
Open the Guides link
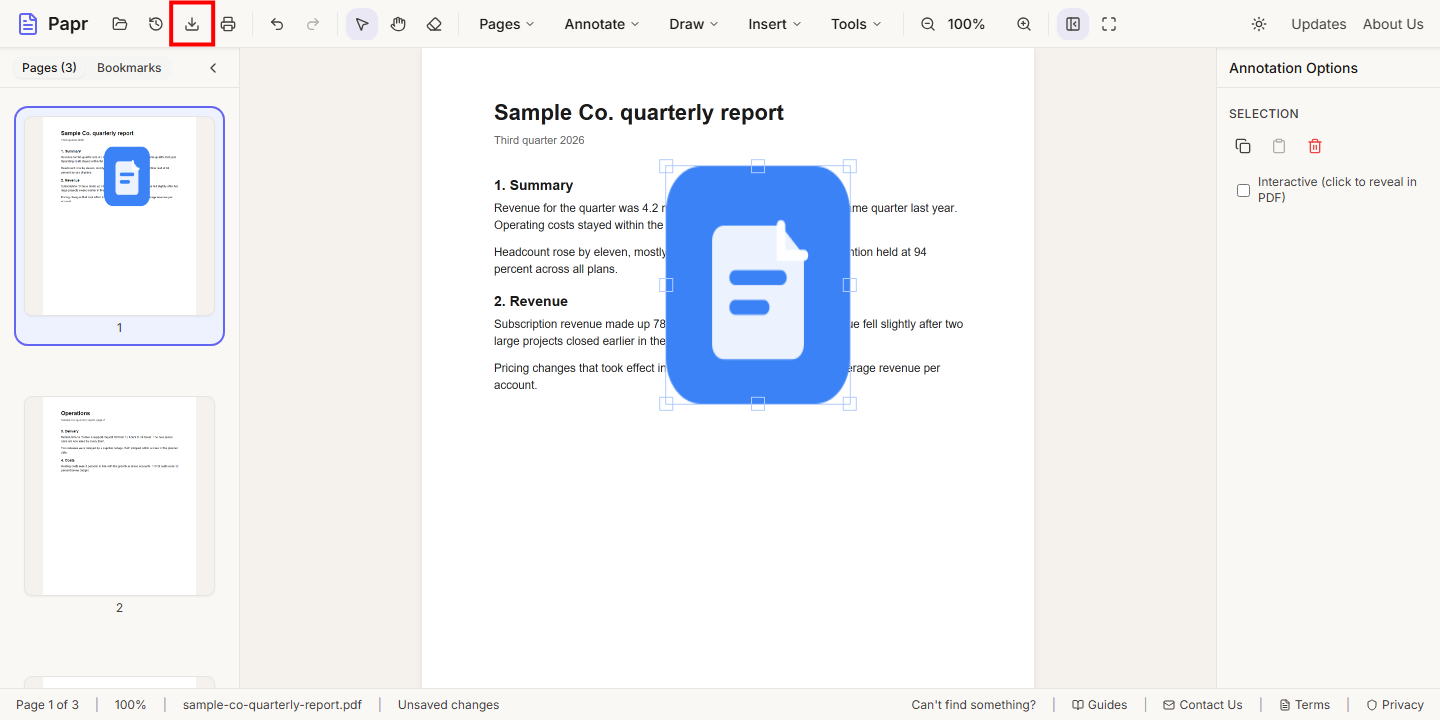(1099, 705)
